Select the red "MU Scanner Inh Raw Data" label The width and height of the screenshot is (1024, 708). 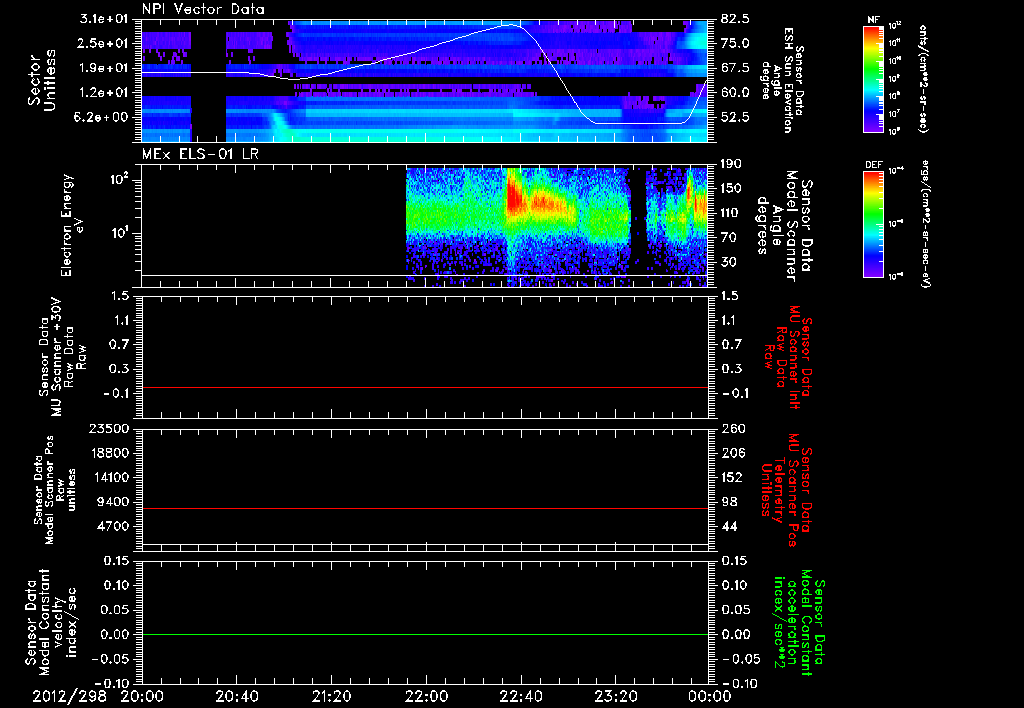point(786,357)
